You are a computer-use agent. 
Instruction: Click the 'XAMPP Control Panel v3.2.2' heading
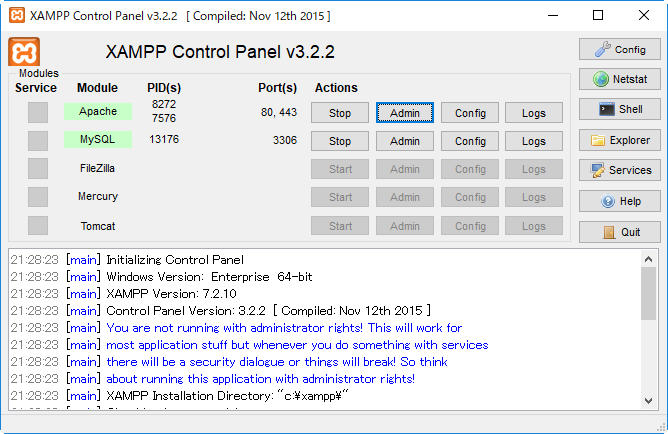pyautogui.click(x=220, y=52)
